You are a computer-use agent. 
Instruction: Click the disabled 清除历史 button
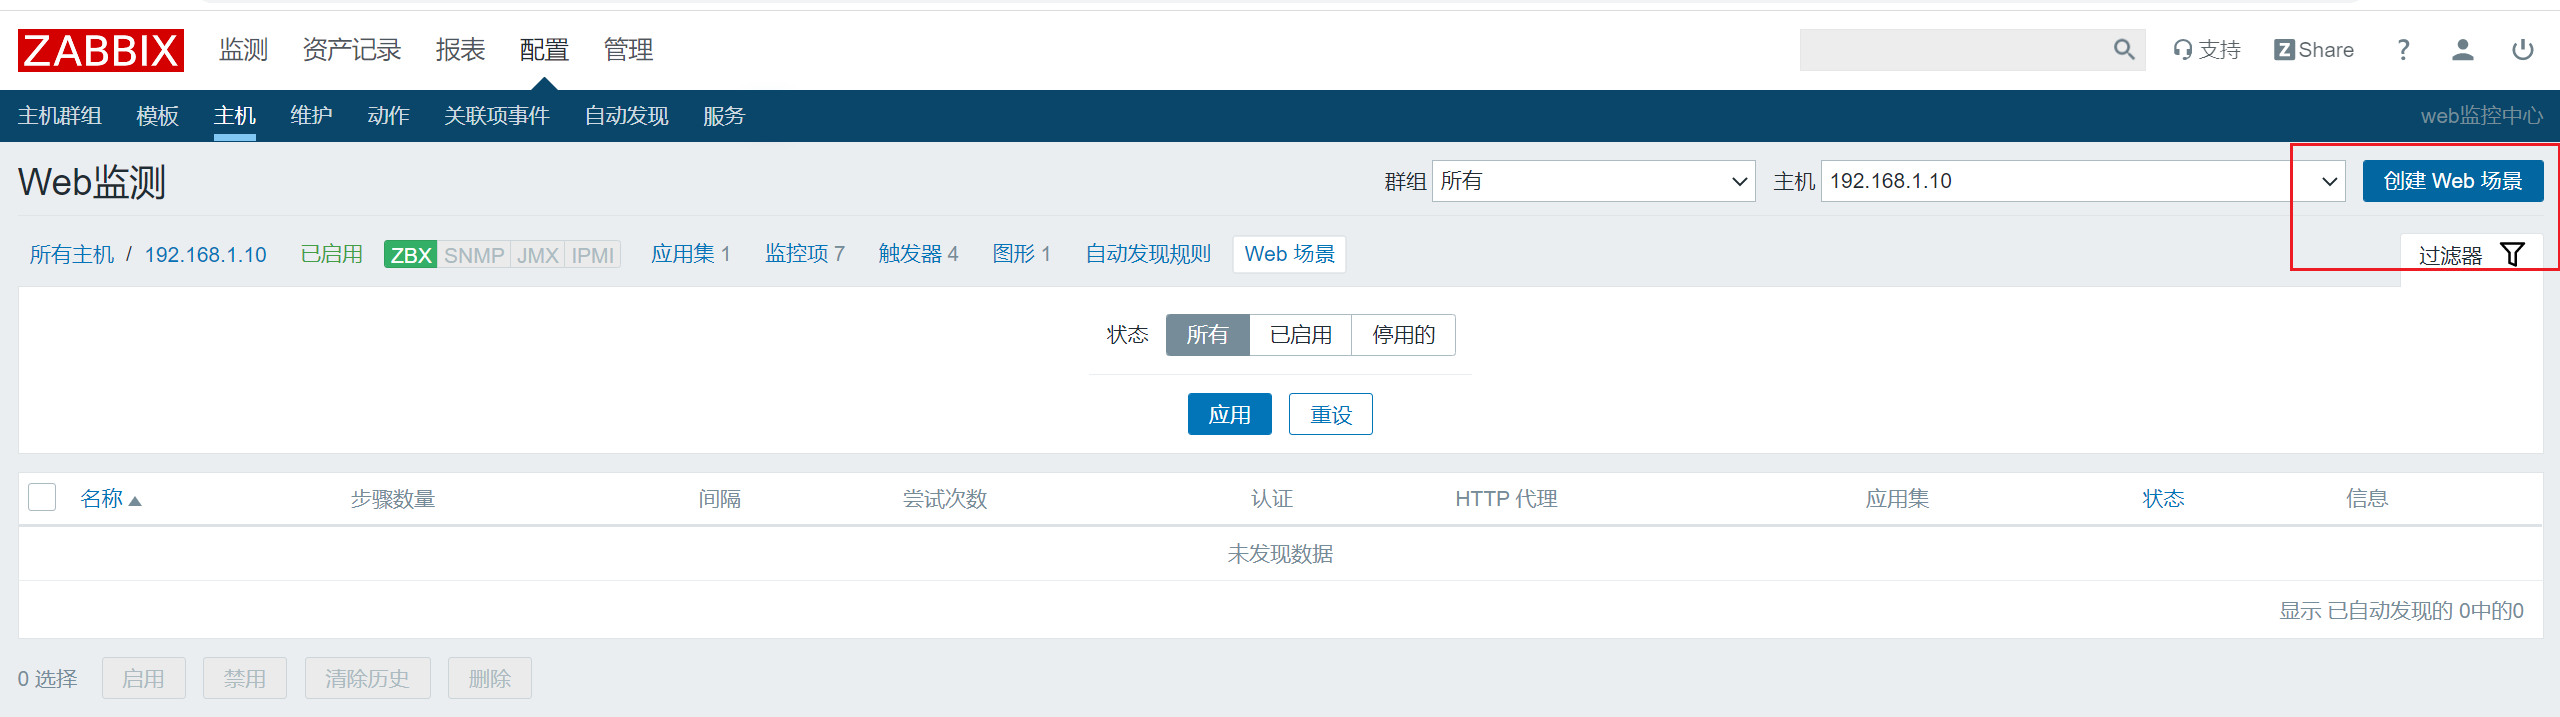coord(368,678)
